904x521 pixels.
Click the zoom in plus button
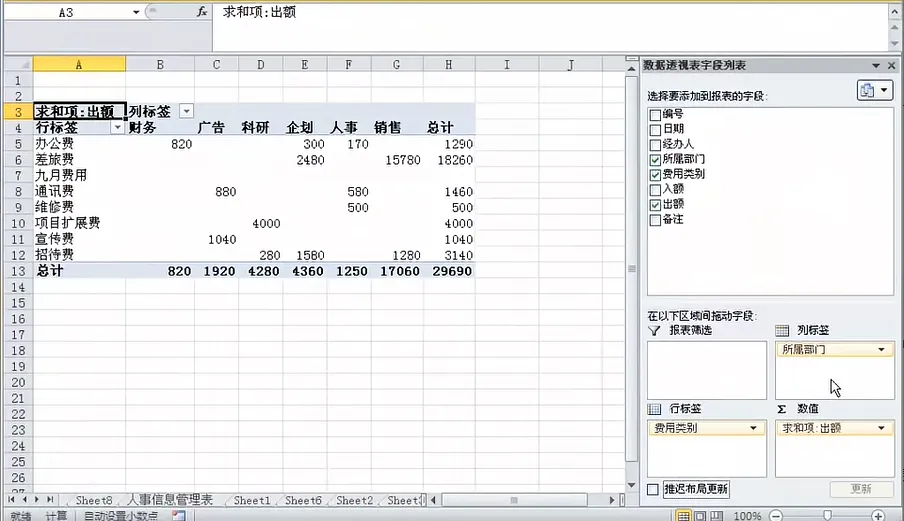[x=878, y=516]
